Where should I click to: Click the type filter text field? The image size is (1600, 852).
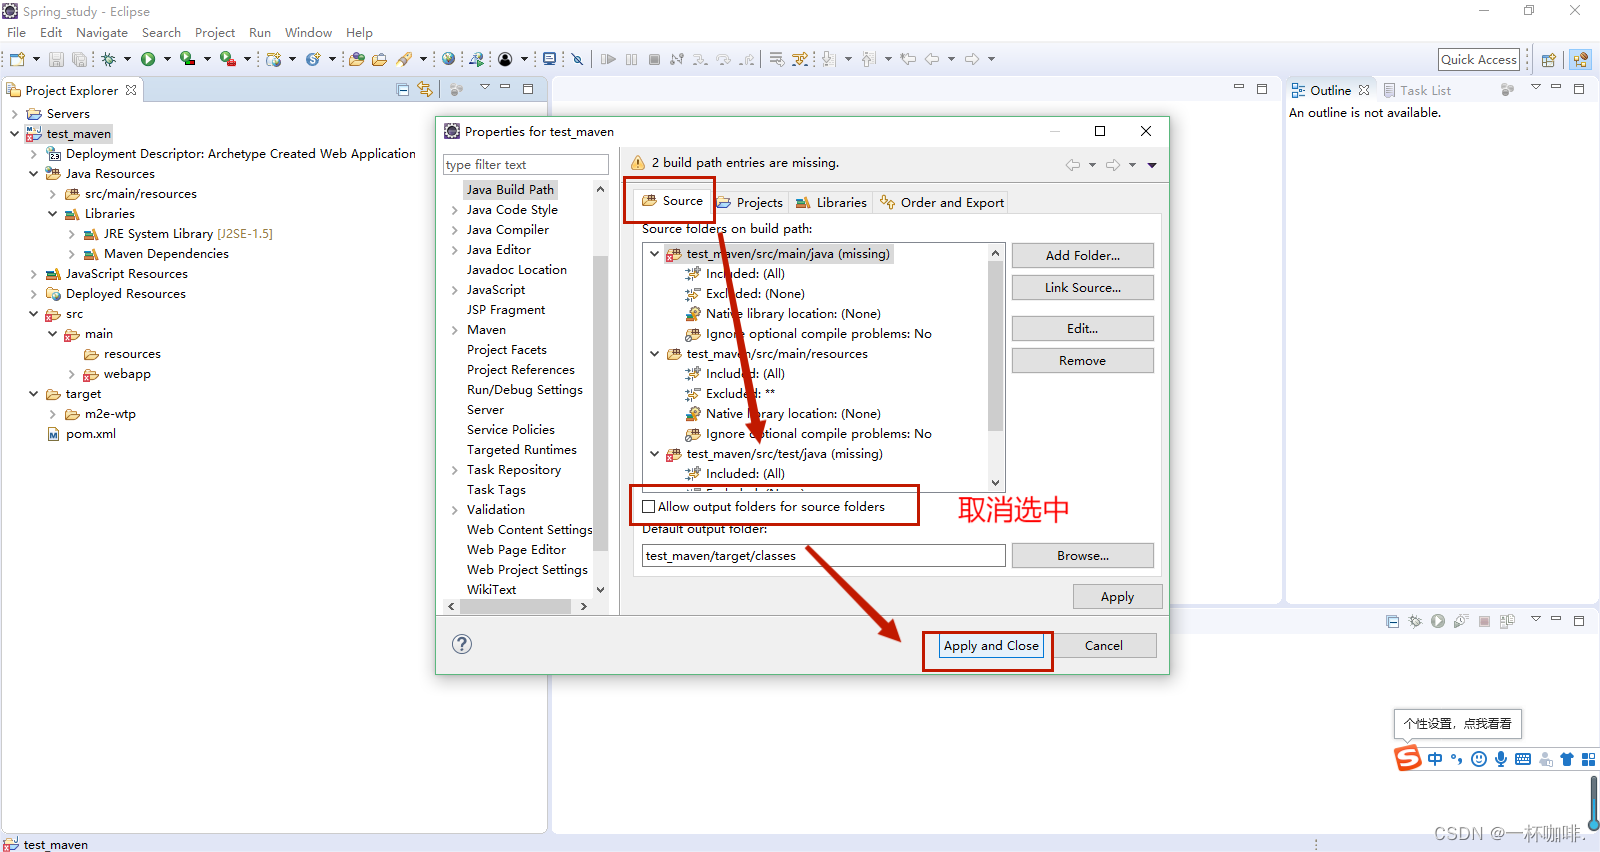tap(526, 165)
